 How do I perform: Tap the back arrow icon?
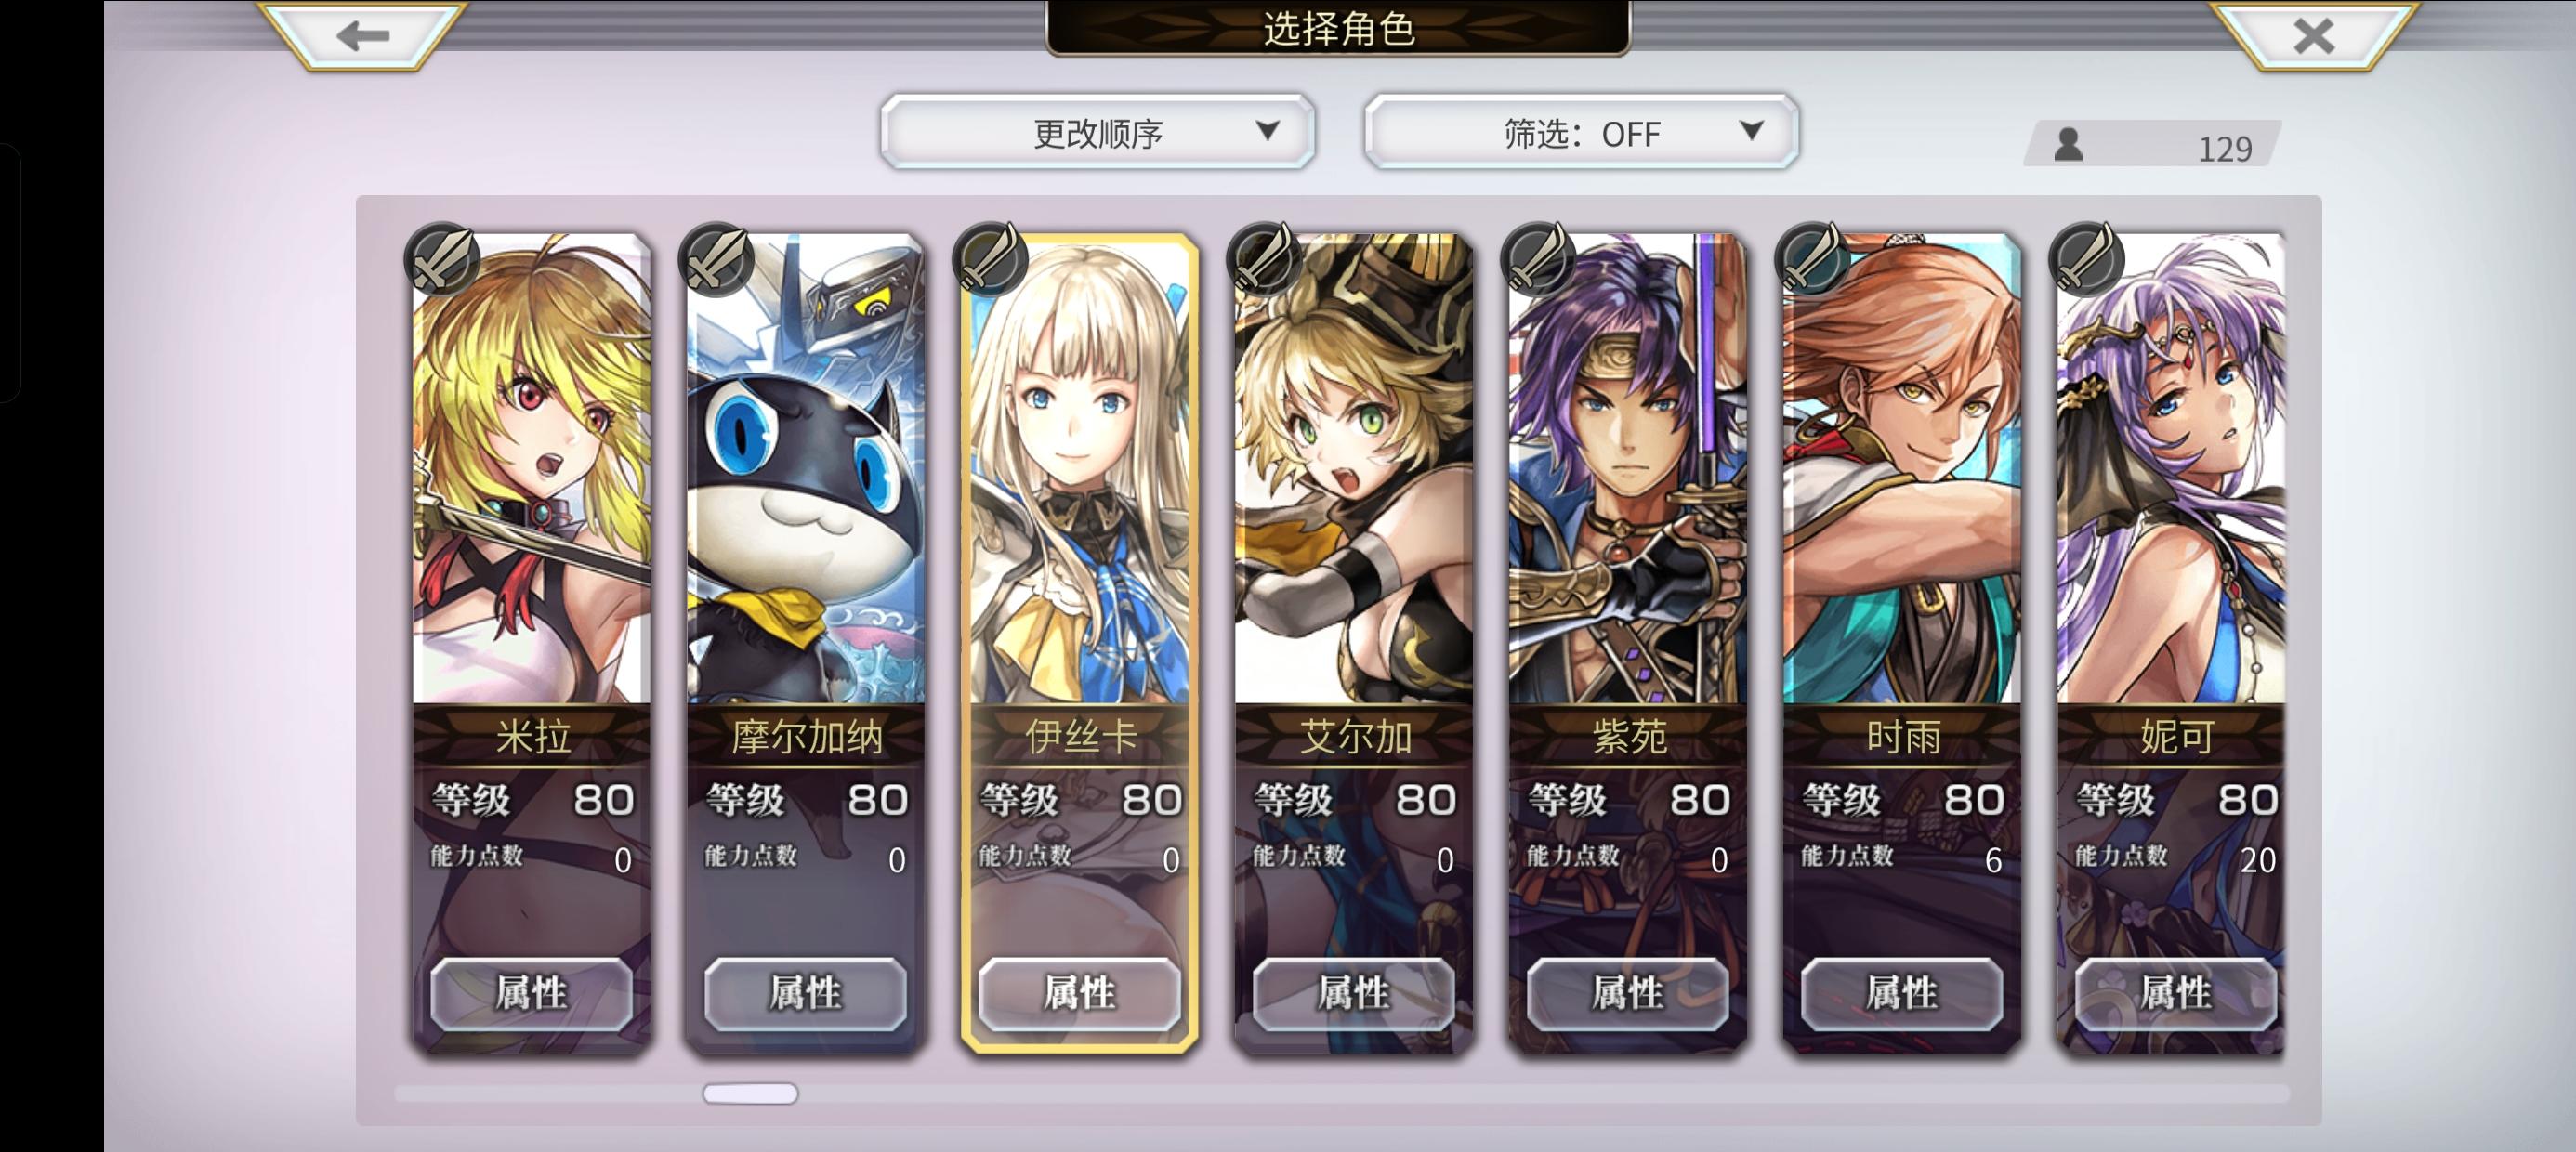362,36
